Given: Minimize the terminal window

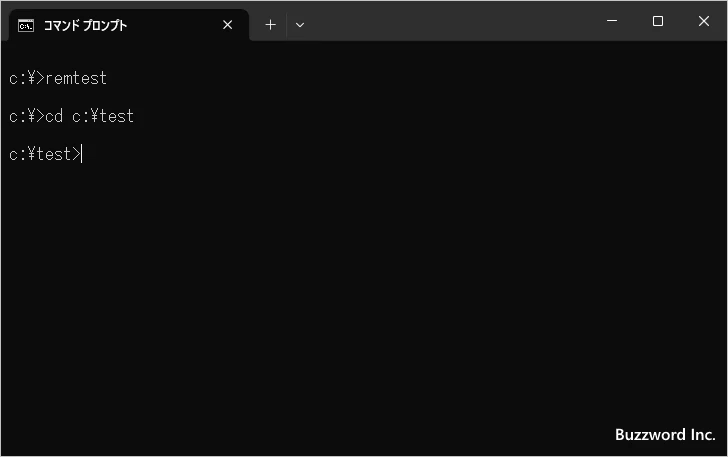Looking at the screenshot, I should tap(611, 21).
